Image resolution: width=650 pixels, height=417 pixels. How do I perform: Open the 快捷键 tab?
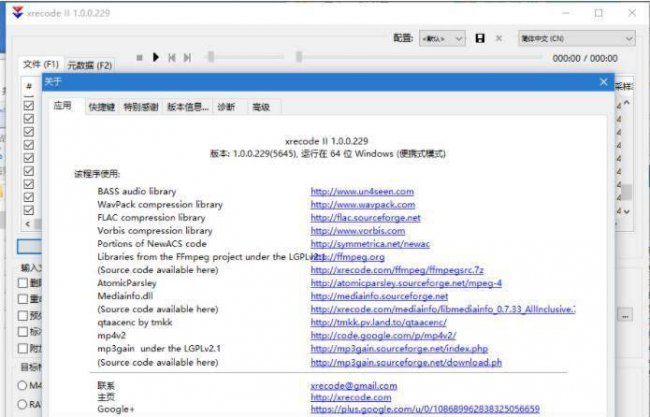click(102, 107)
